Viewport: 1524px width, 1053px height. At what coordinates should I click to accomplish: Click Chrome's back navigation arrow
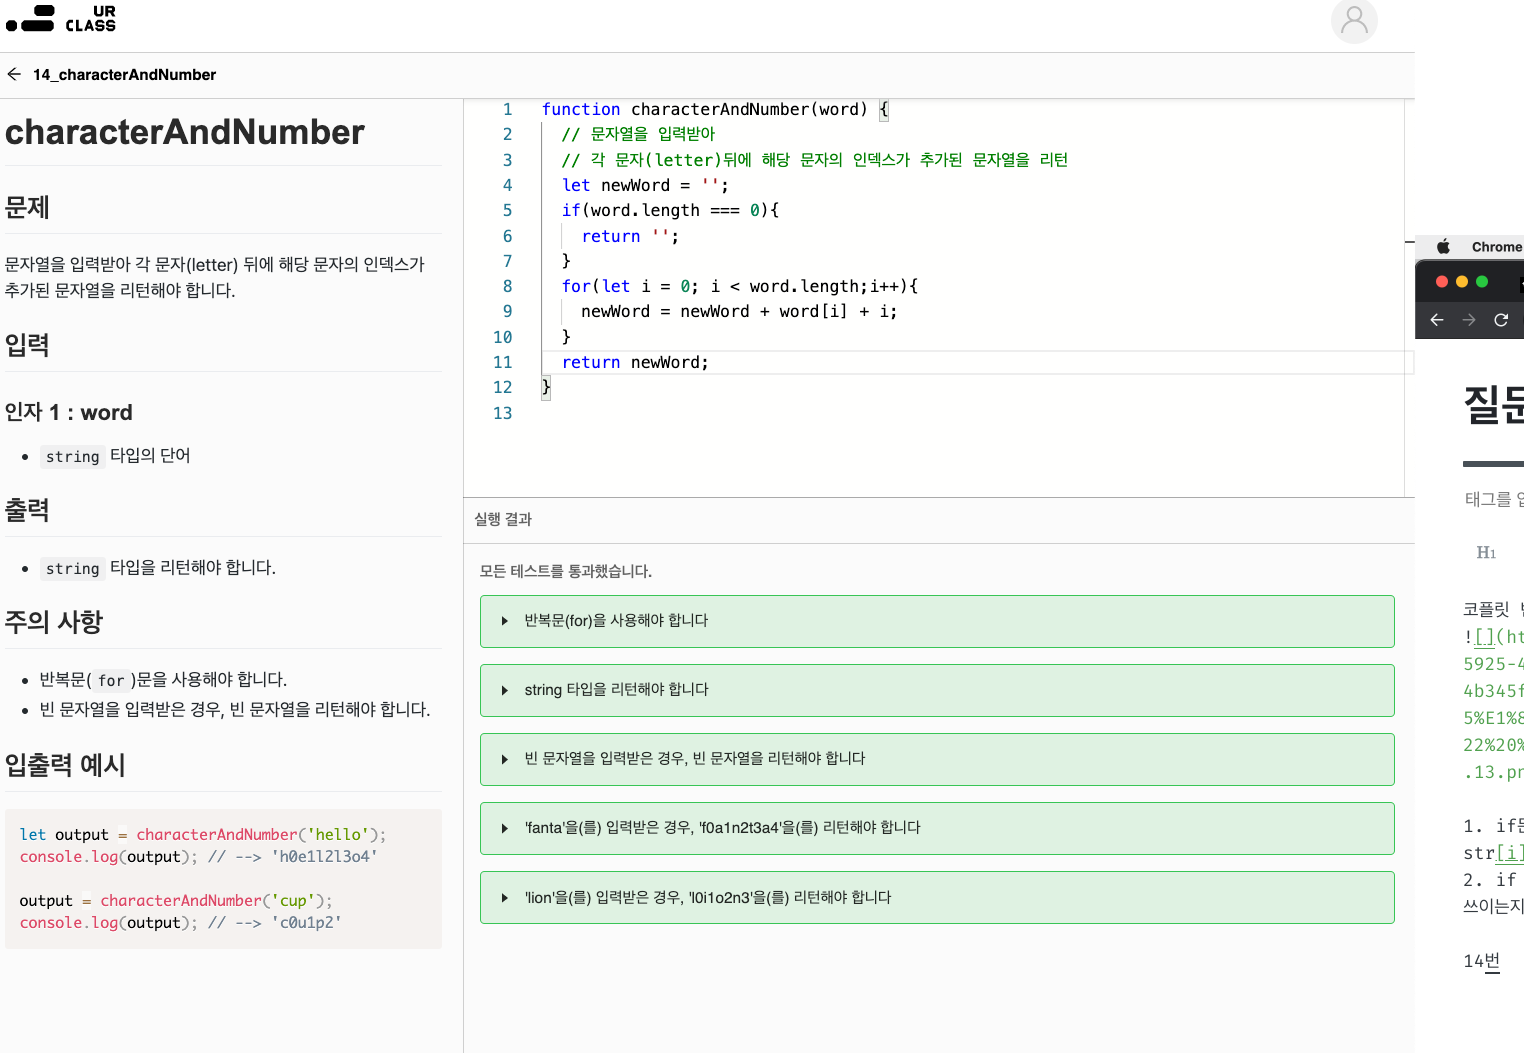1437,320
